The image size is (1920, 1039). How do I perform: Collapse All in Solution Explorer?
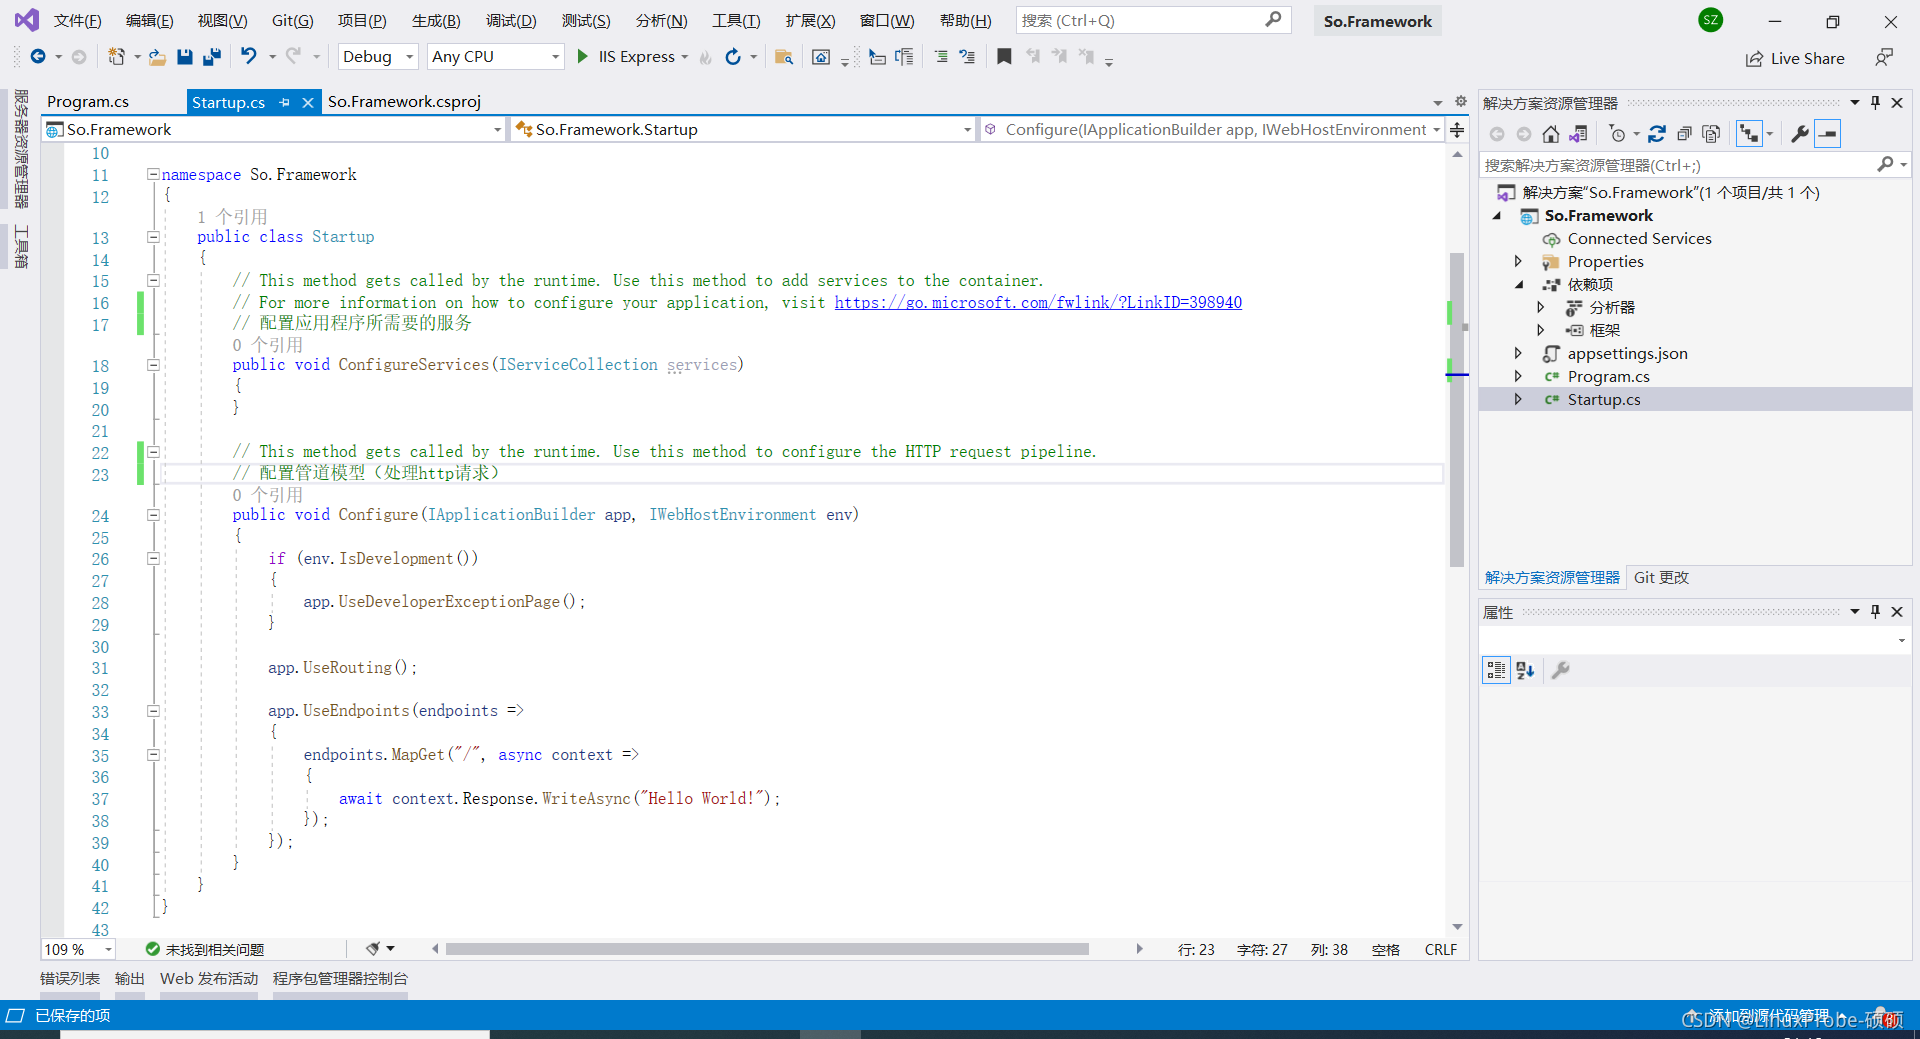tap(1684, 134)
